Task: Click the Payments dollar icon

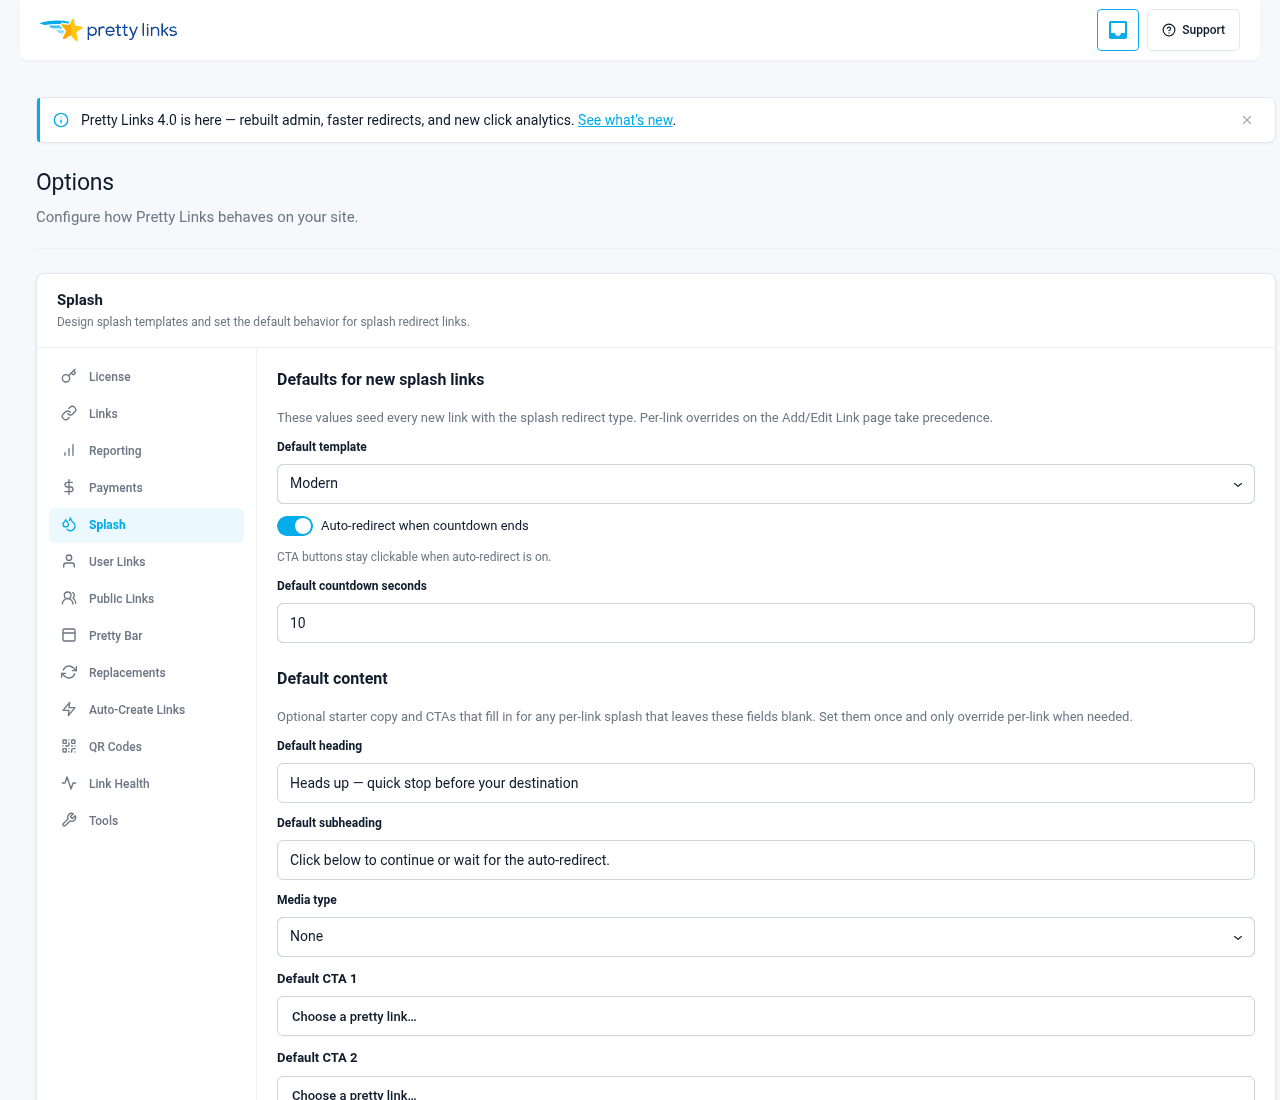Action: [69, 488]
